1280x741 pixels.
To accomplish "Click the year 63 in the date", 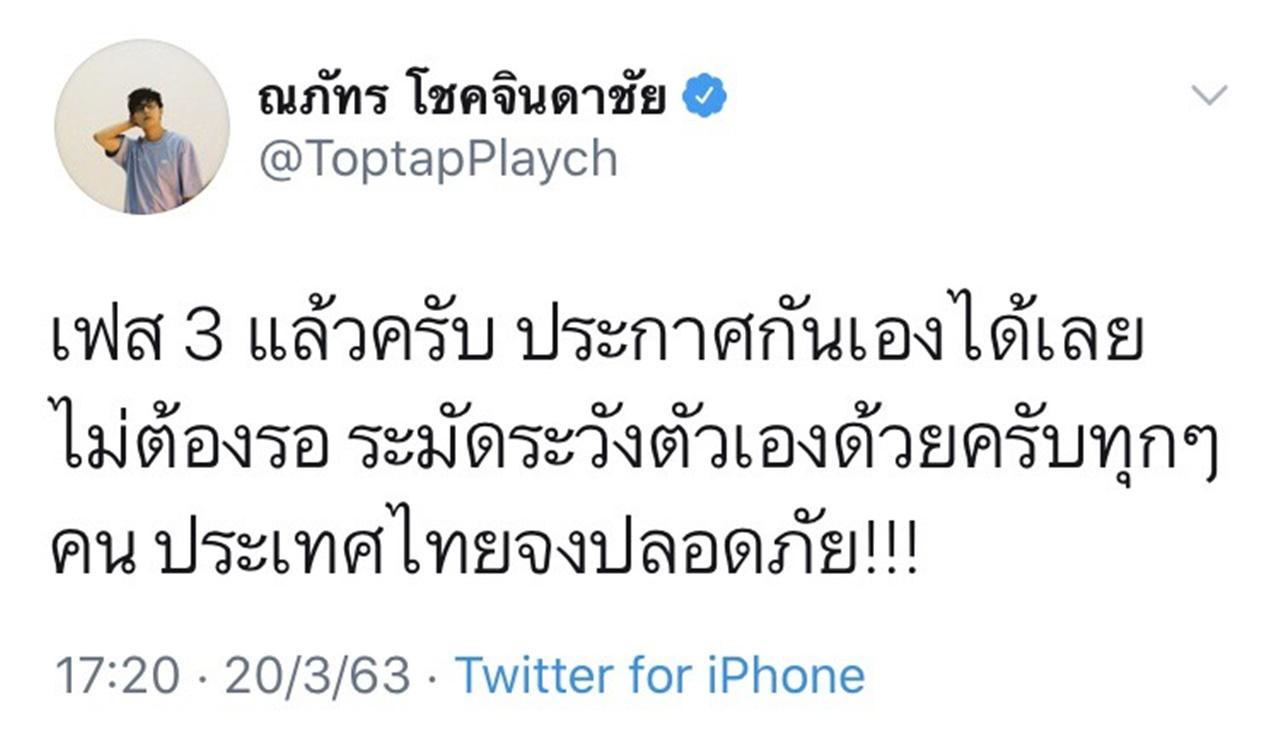I will [x=384, y=676].
